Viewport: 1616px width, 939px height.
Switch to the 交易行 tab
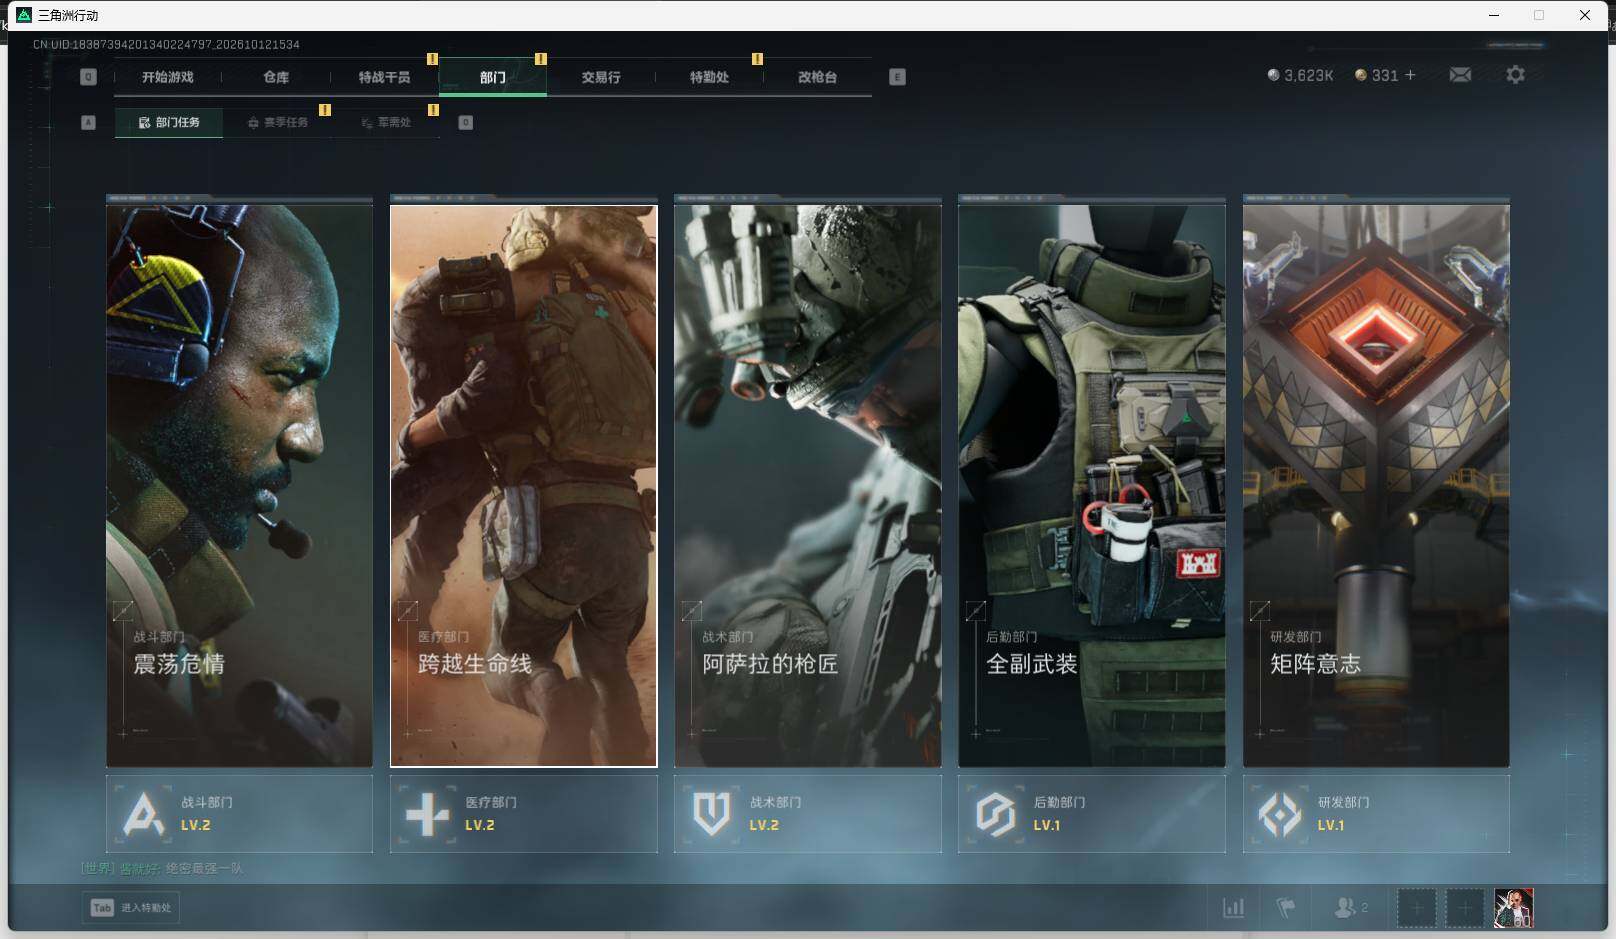pos(601,77)
